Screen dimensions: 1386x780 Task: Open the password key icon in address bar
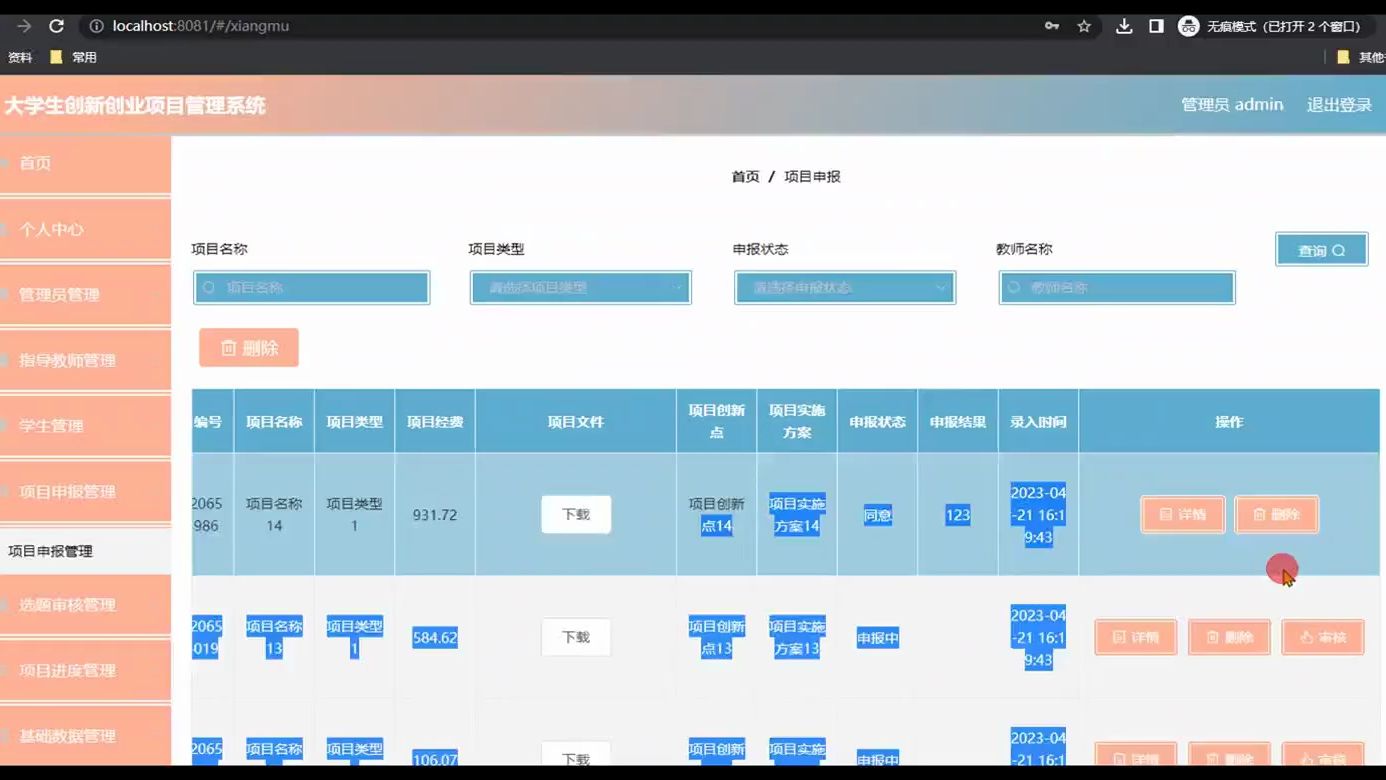pyautogui.click(x=1052, y=26)
